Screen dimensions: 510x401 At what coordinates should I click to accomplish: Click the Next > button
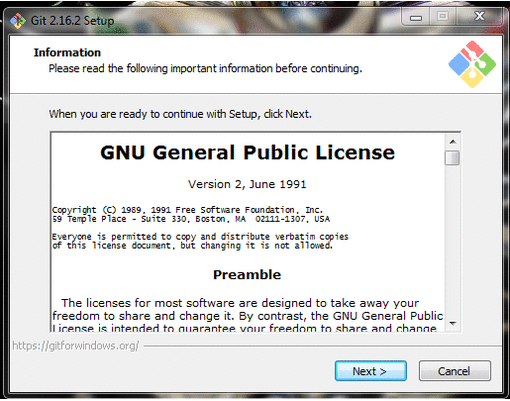pos(371,371)
